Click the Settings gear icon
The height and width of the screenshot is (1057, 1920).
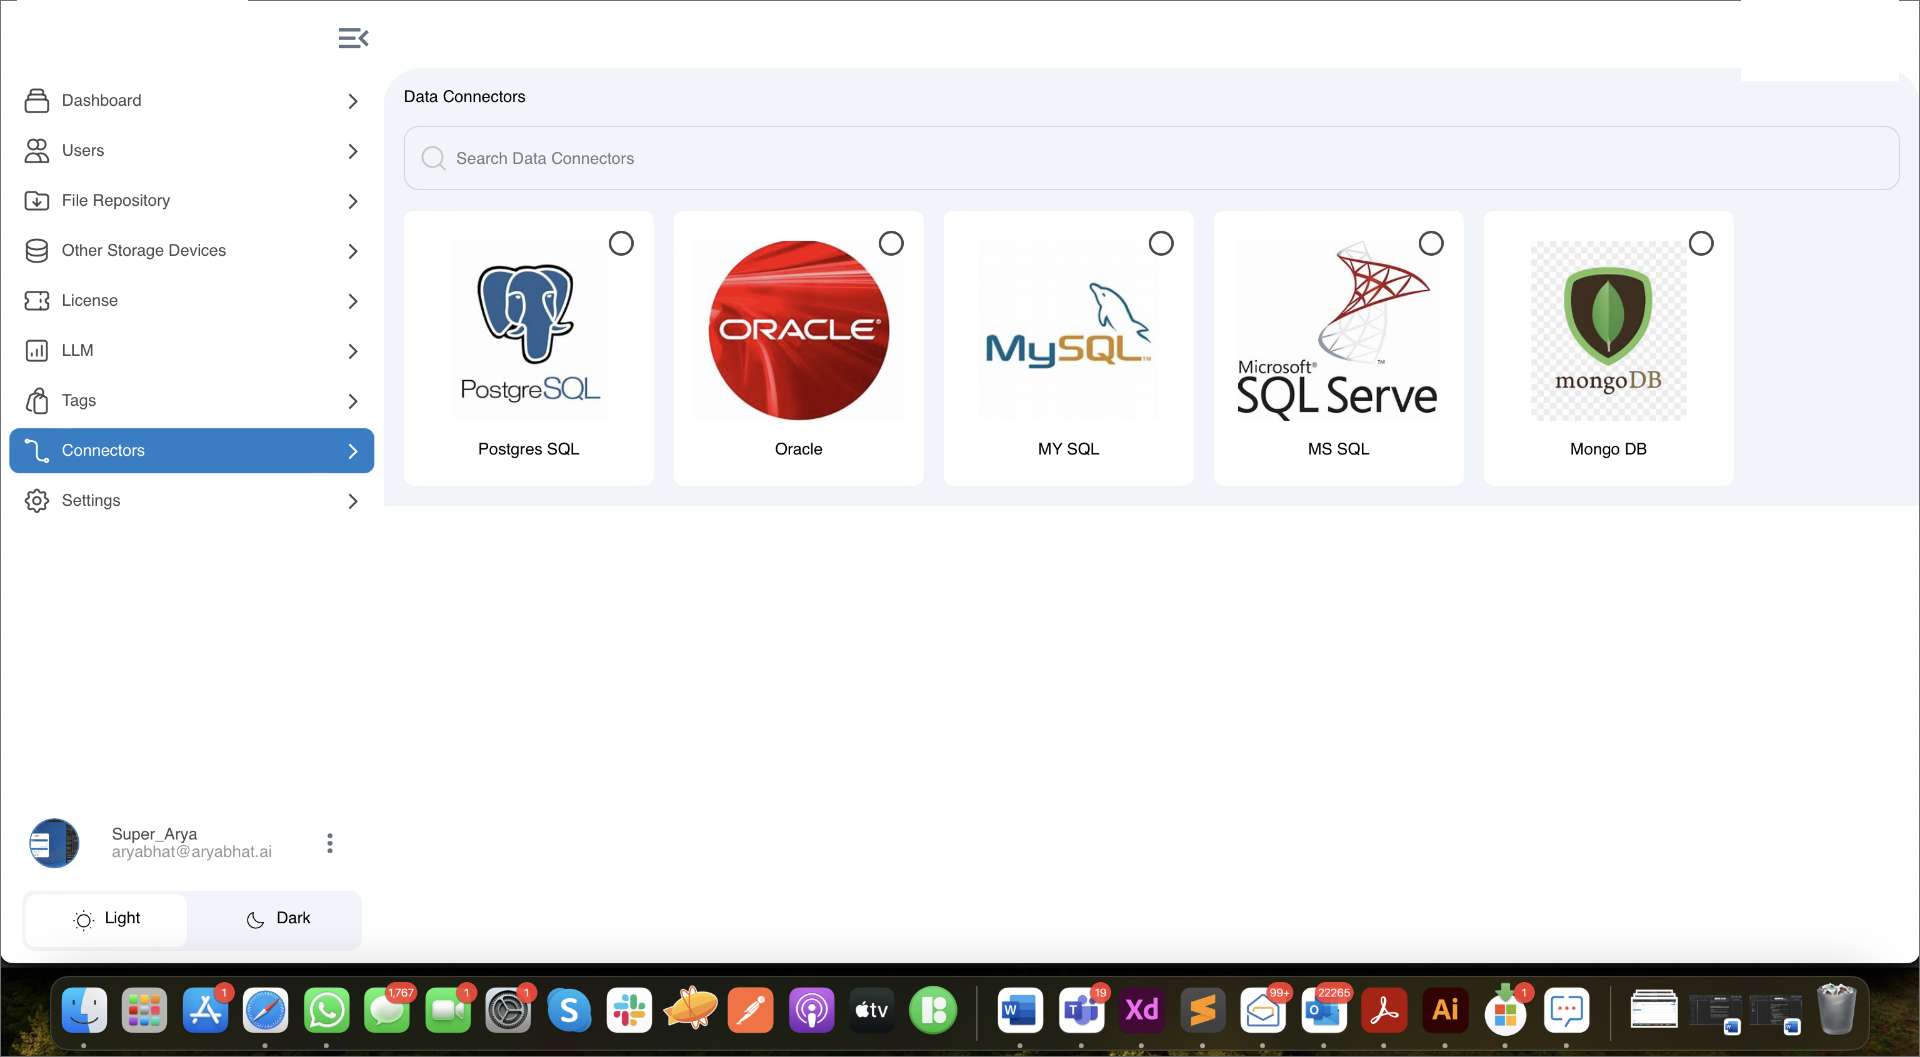37,500
